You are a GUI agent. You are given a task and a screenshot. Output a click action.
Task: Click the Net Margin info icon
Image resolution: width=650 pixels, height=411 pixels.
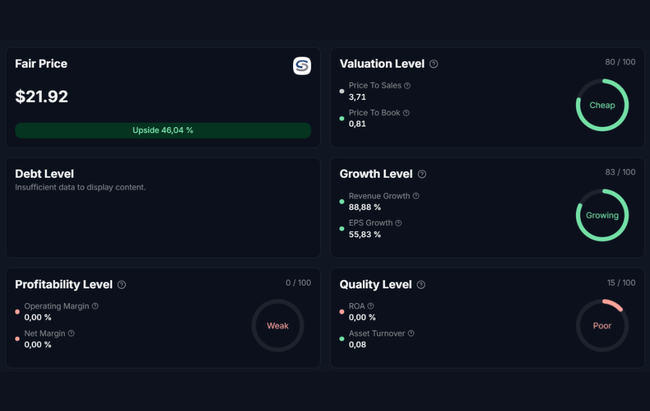(x=71, y=333)
